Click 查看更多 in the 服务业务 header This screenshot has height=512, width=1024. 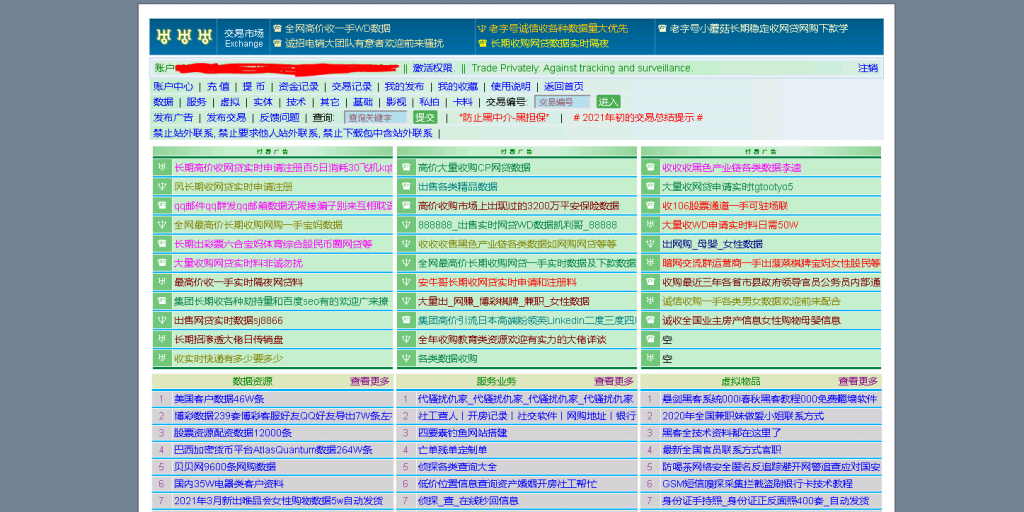pyautogui.click(x=614, y=381)
